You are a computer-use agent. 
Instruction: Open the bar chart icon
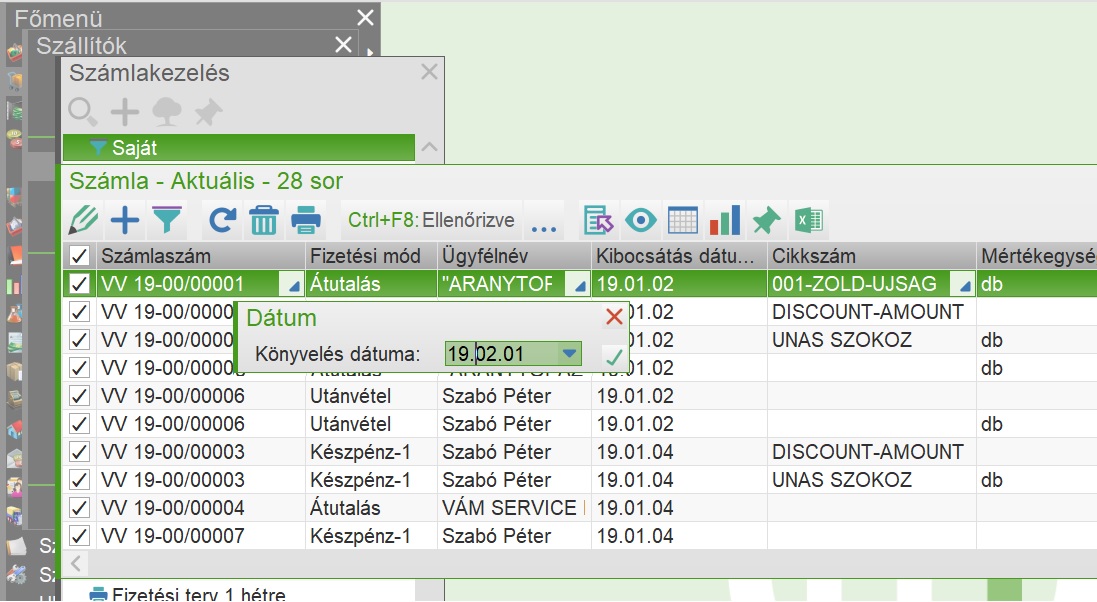725,220
